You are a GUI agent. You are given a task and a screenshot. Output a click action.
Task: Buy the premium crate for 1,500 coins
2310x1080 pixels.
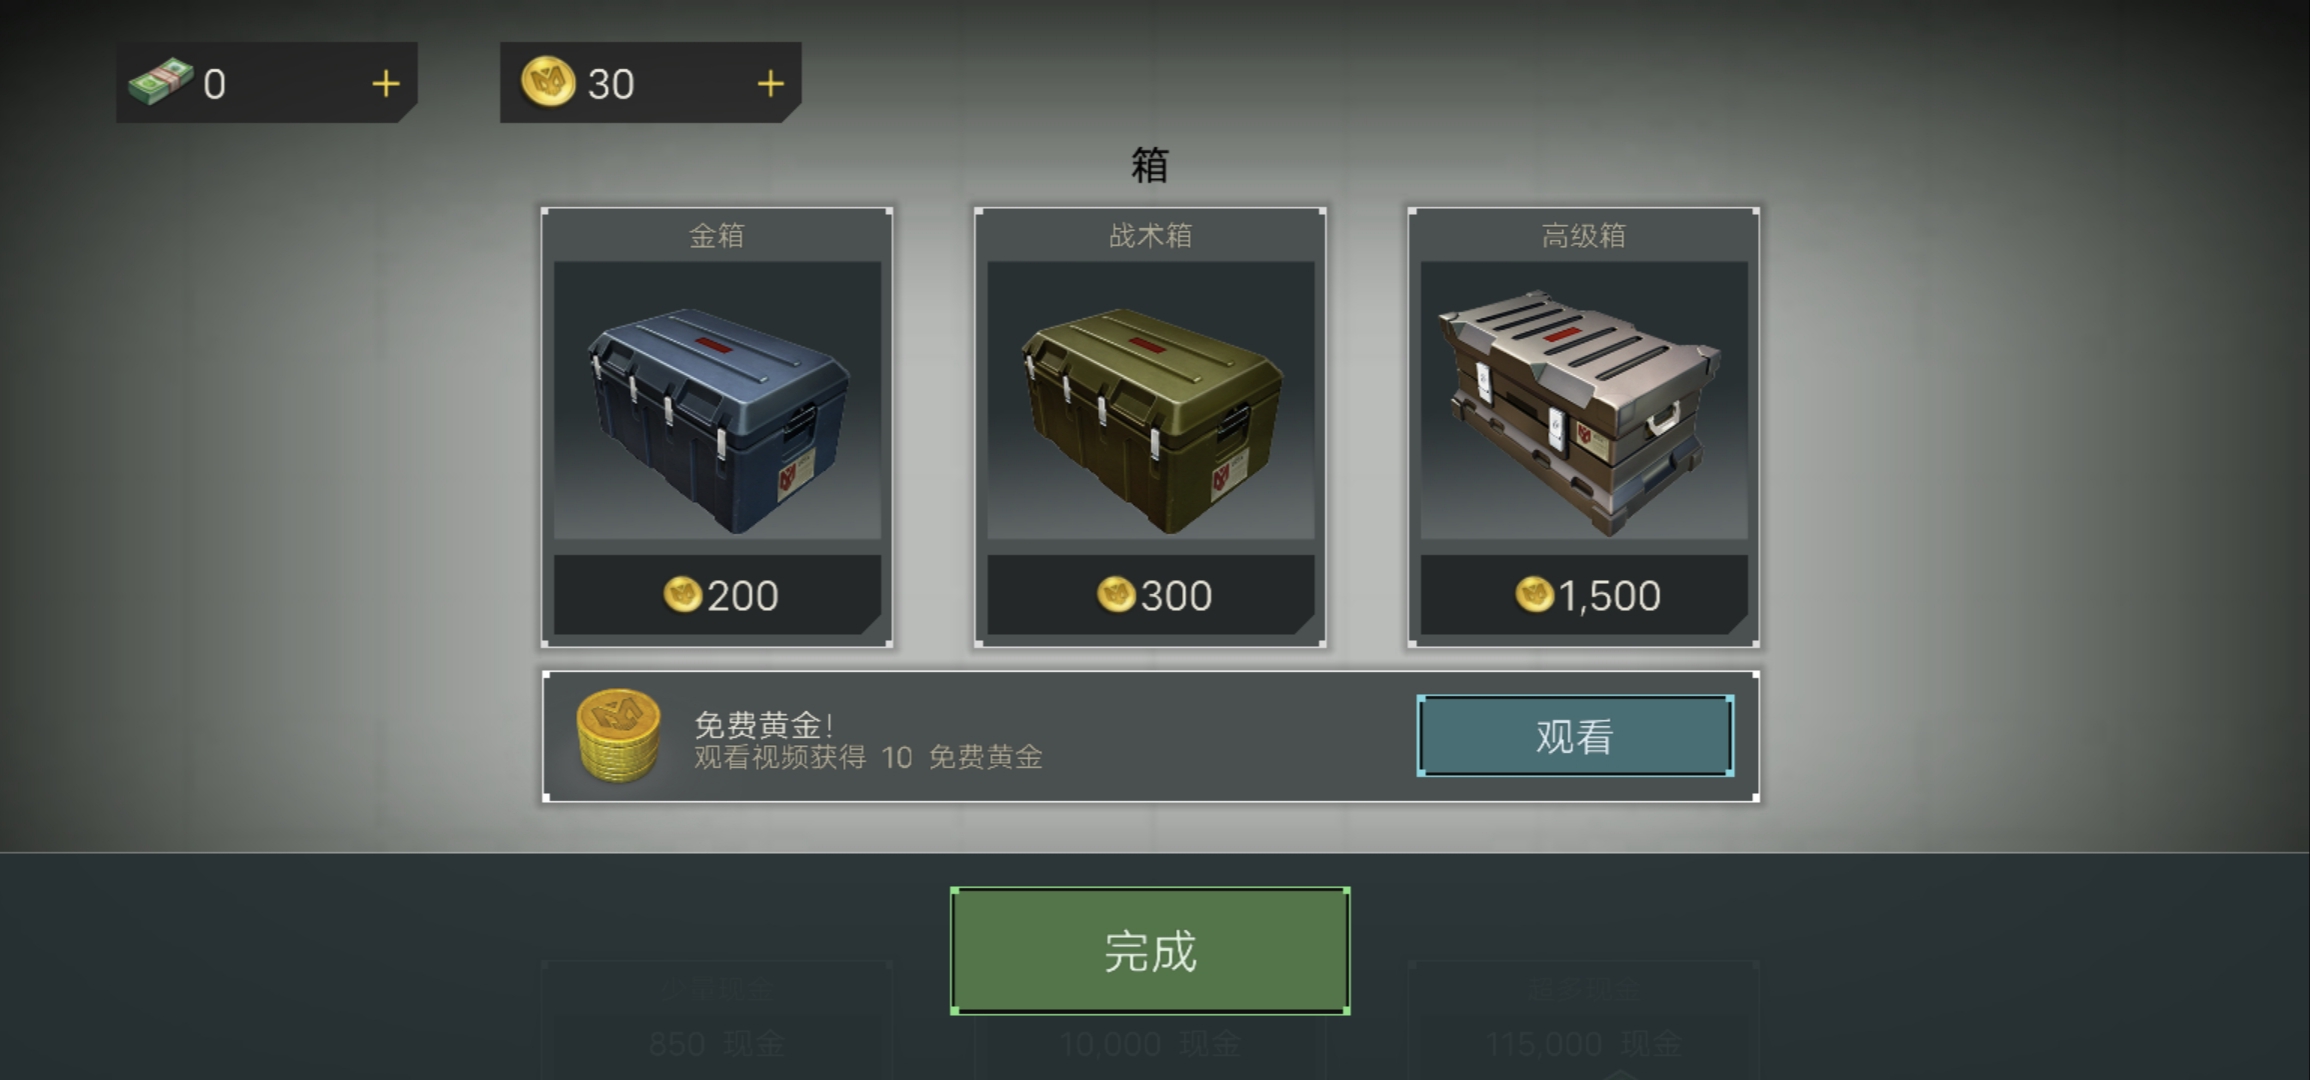1584,595
